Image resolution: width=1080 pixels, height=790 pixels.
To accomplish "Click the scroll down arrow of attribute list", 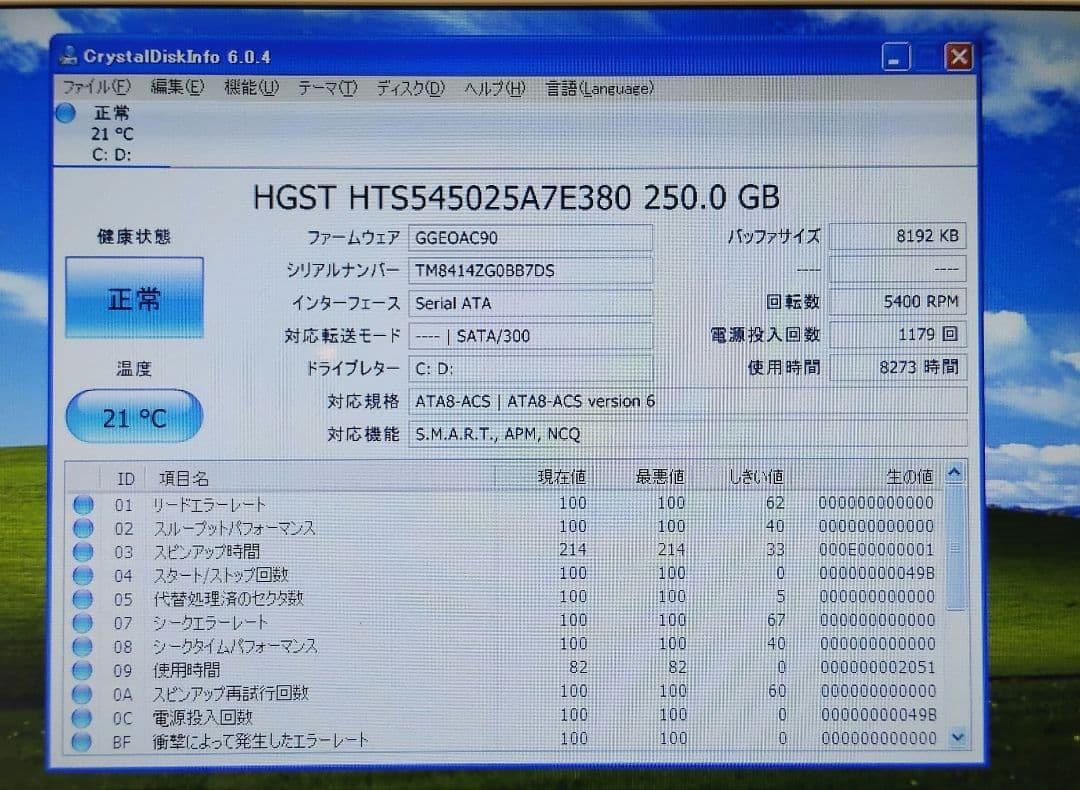I will click(958, 738).
